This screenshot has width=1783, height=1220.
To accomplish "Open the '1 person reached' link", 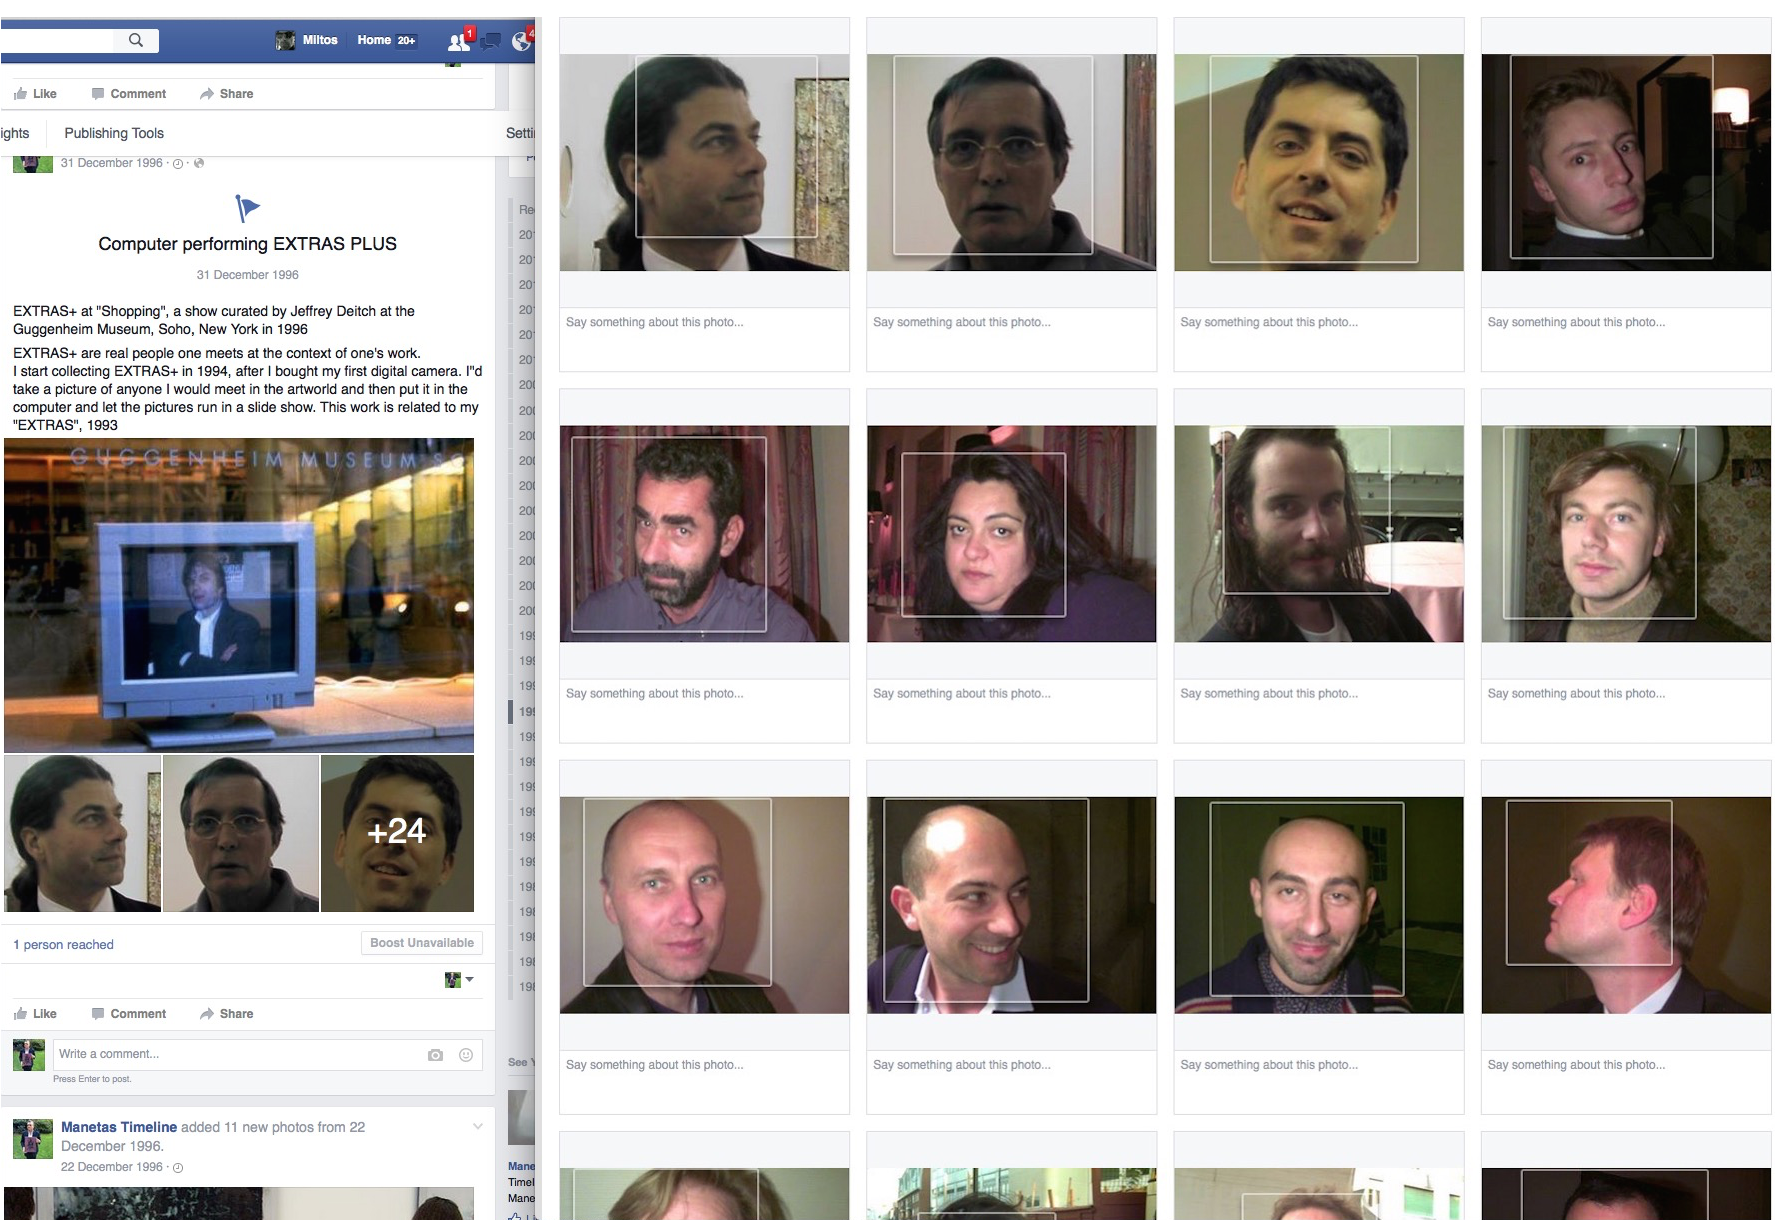I will pyautogui.click(x=63, y=945).
